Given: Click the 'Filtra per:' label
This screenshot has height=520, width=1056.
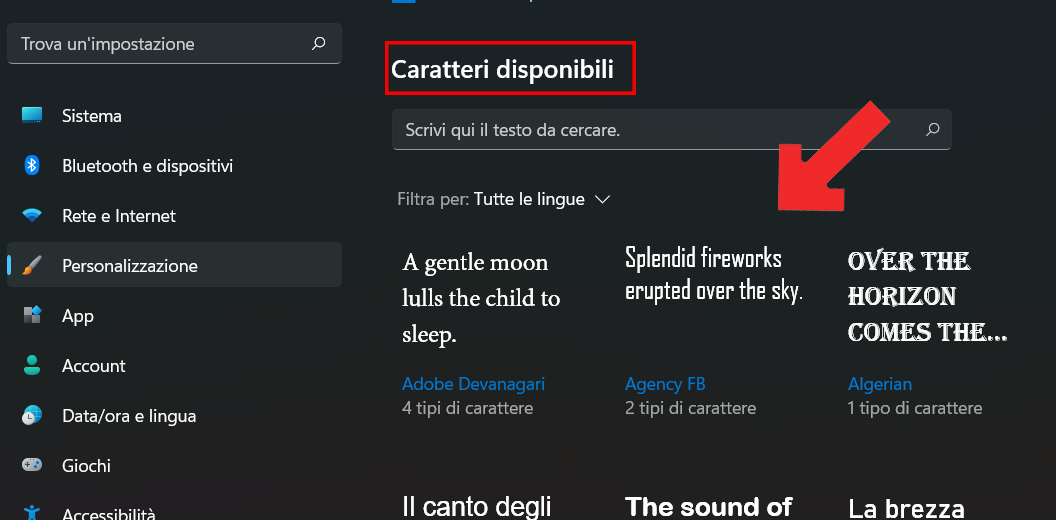Looking at the screenshot, I should pos(433,199).
